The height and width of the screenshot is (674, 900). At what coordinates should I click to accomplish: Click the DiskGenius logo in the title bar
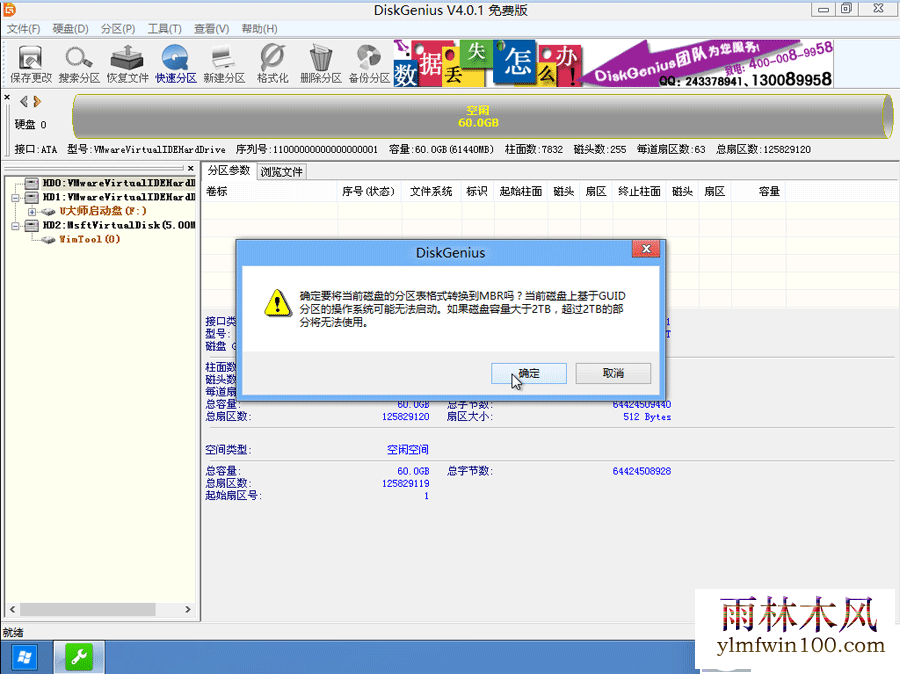click(x=10, y=9)
